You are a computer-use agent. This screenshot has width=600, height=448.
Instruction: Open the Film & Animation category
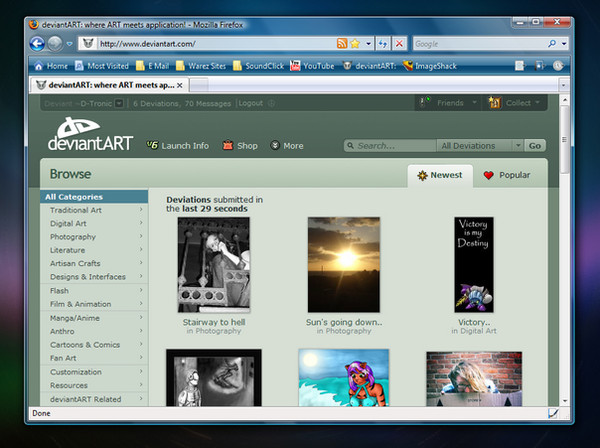click(80, 304)
